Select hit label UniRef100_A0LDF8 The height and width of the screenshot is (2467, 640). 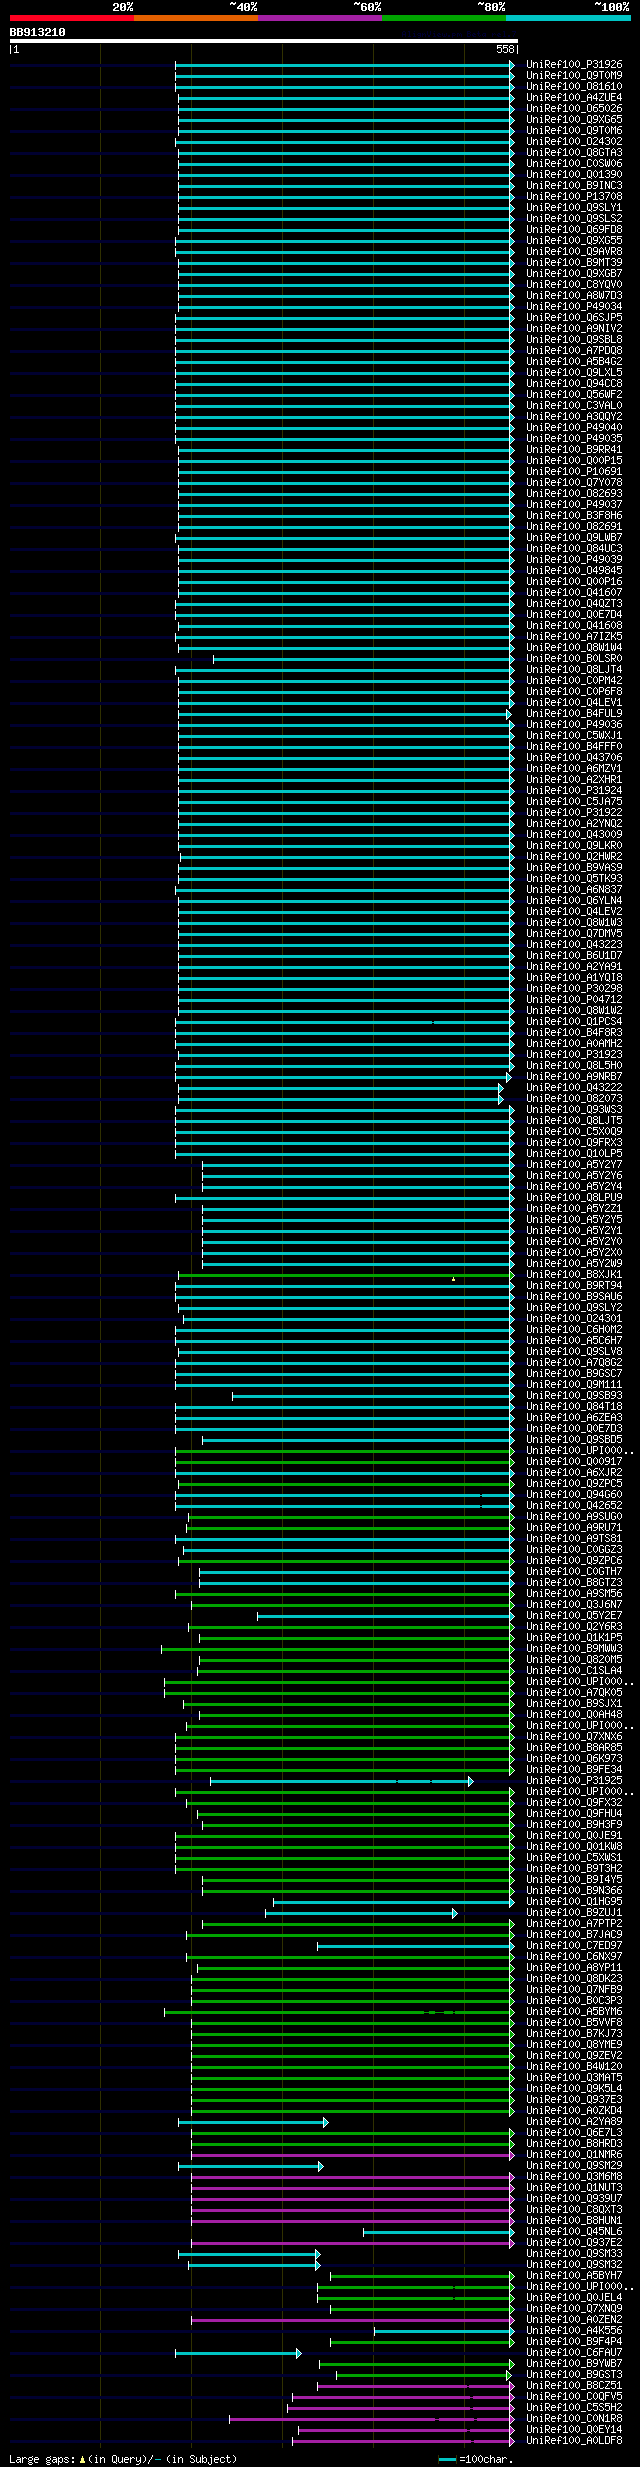pos(574,2440)
